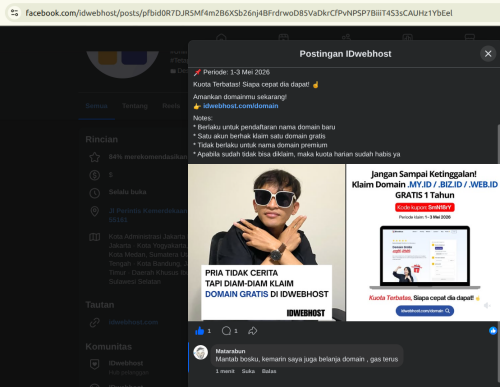Open the man with sunglasses photo

[x=267, y=242]
